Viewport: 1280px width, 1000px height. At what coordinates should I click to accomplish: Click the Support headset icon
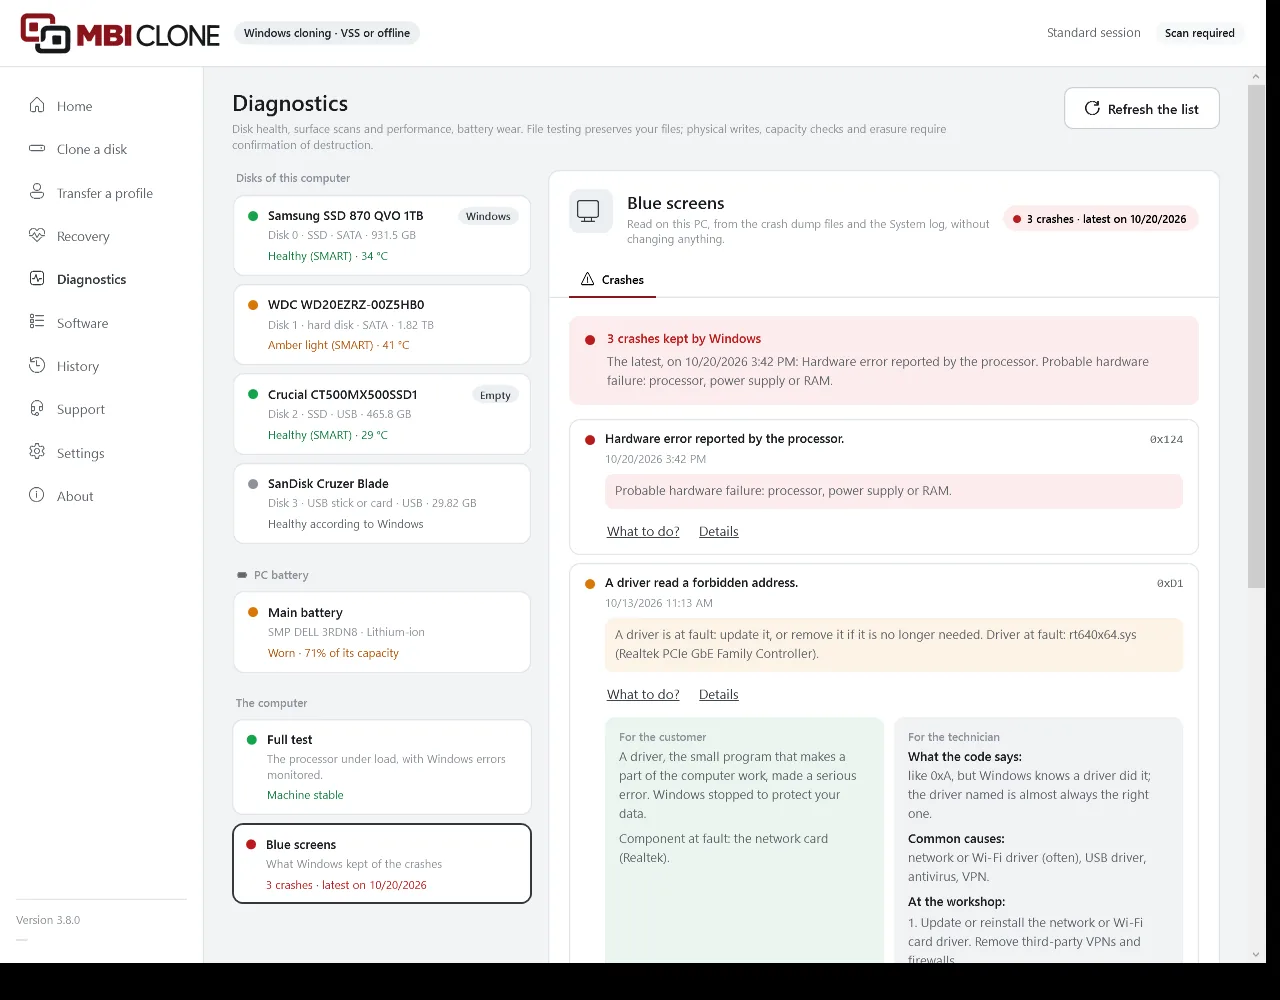[x=37, y=408]
